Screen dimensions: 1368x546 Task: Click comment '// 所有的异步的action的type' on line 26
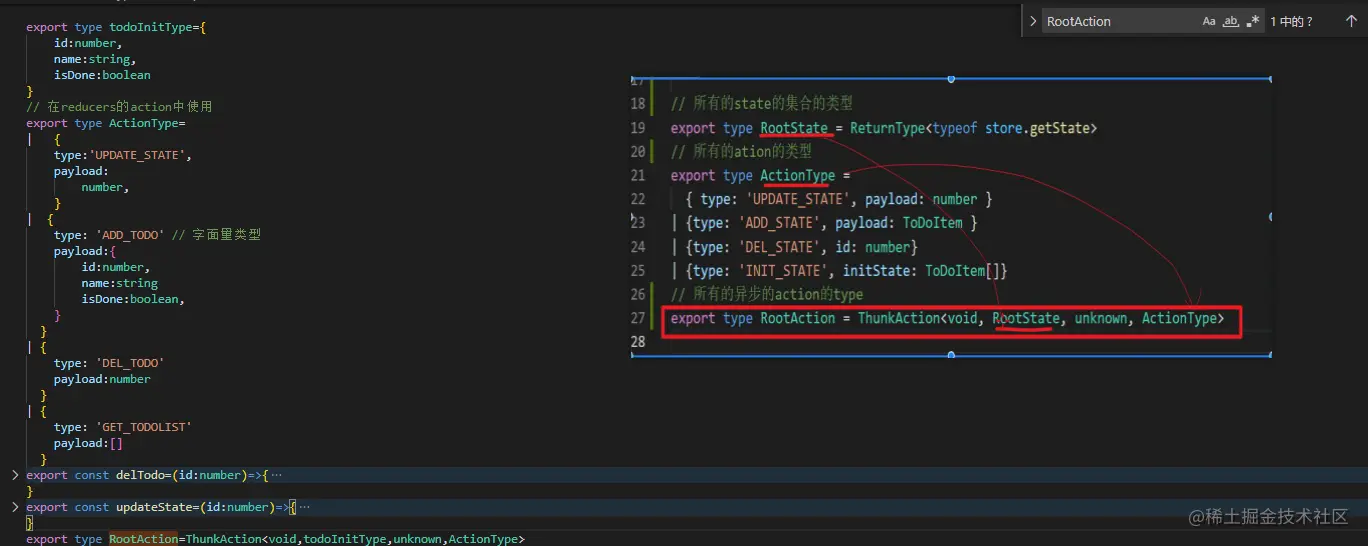click(x=767, y=295)
